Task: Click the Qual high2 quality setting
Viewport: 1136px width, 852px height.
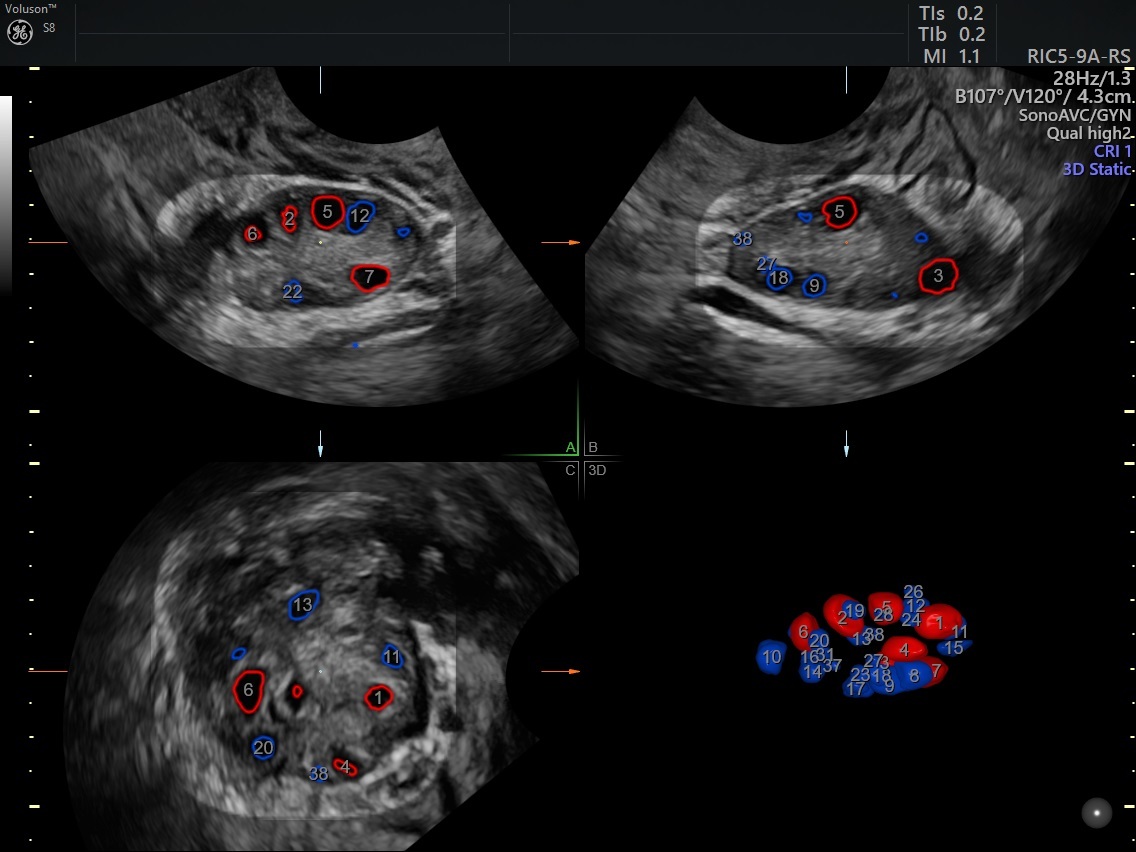Action: click(1087, 133)
